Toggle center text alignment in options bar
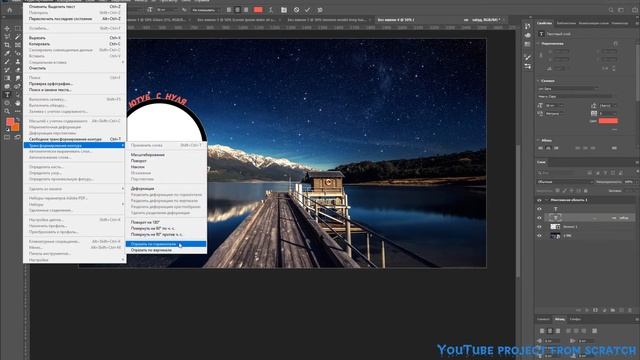Screen dimensions: 640x360 (x=237, y=10)
